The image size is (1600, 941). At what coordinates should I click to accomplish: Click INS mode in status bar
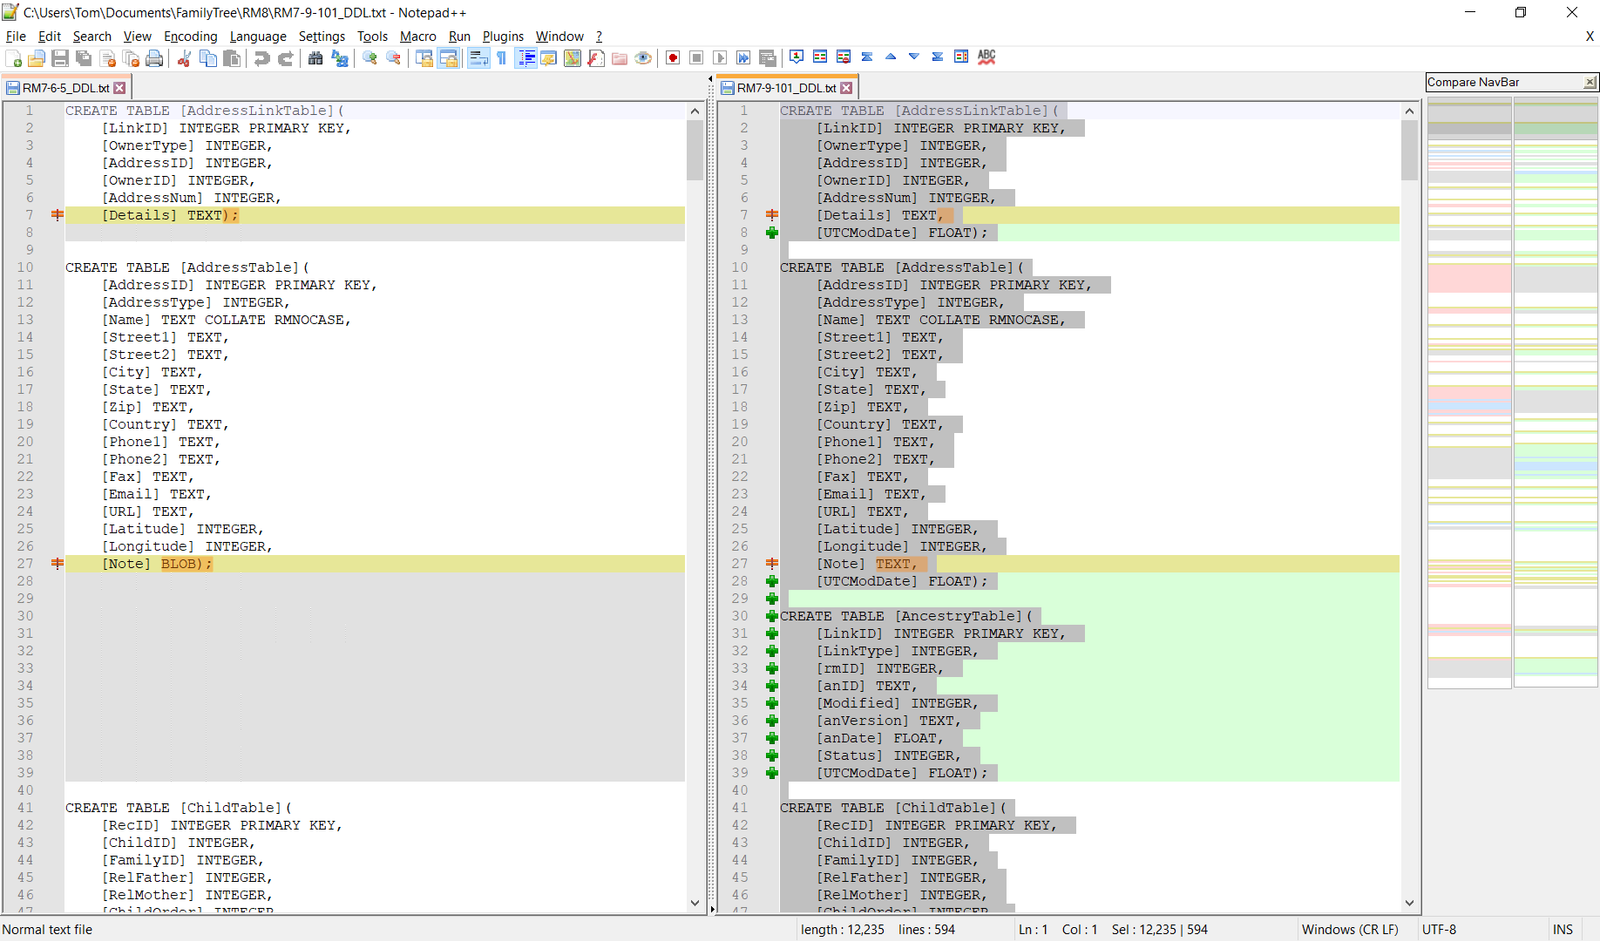point(1563,929)
